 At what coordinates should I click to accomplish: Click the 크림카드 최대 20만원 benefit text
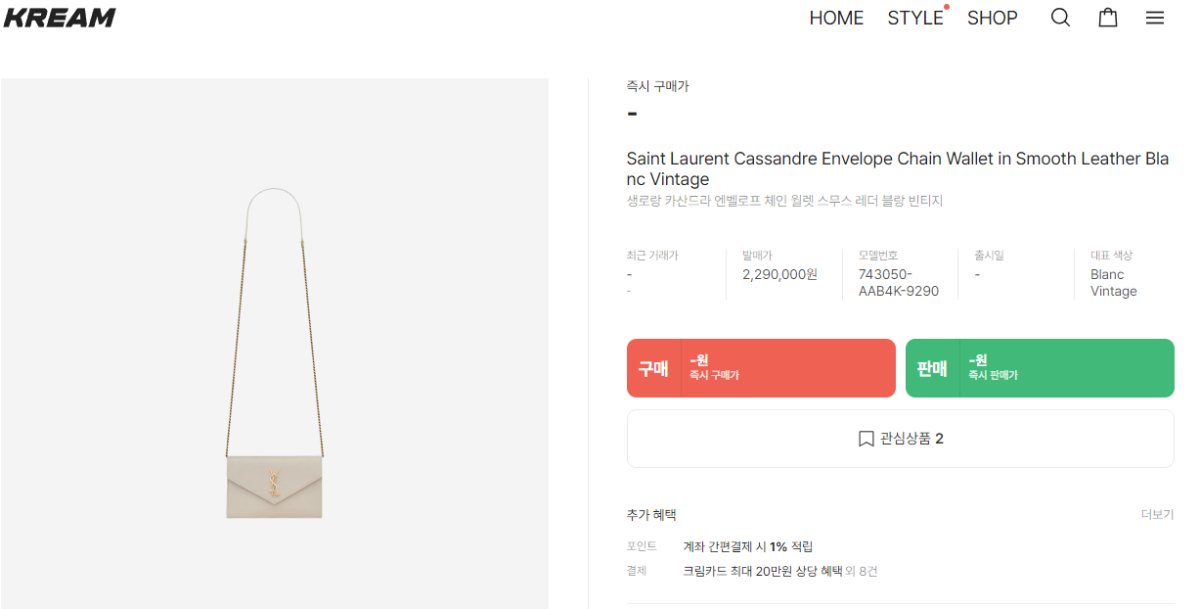(761, 572)
